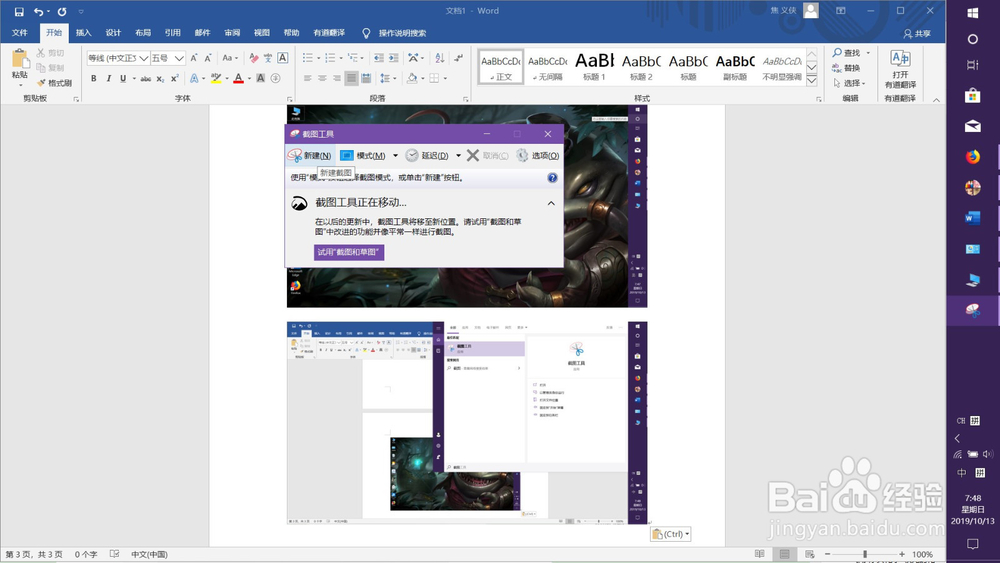
Task: Open the borders dropdown arrow
Action: tap(445, 78)
